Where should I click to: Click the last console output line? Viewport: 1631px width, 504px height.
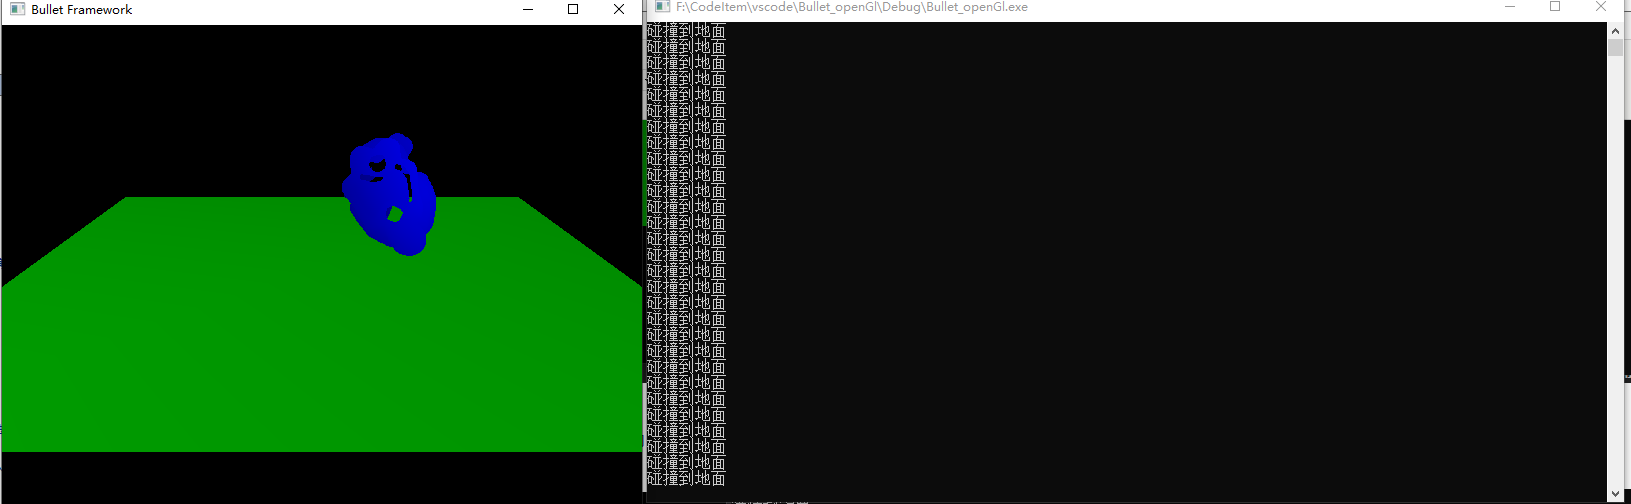(686, 479)
